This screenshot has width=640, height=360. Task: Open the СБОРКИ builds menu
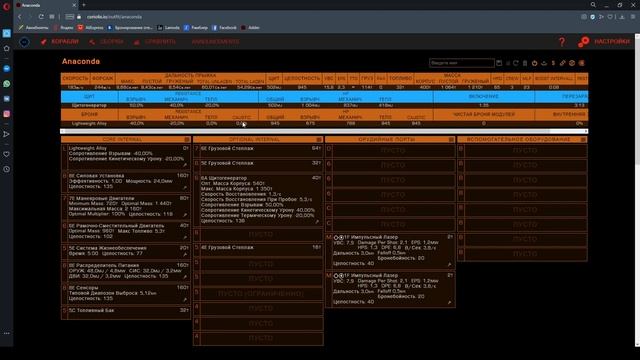(107, 42)
